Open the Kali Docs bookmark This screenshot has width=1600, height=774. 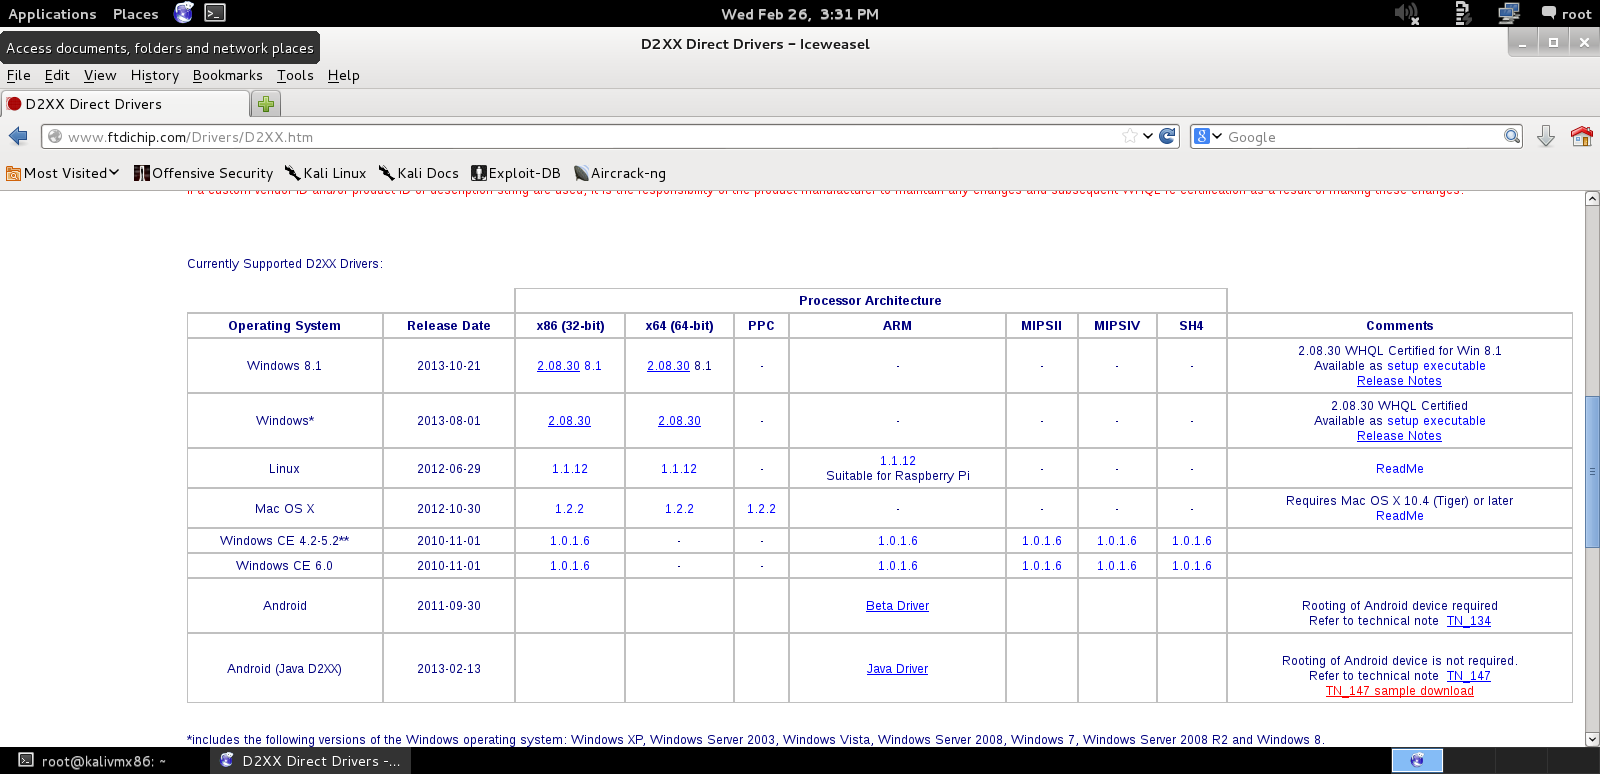418,173
